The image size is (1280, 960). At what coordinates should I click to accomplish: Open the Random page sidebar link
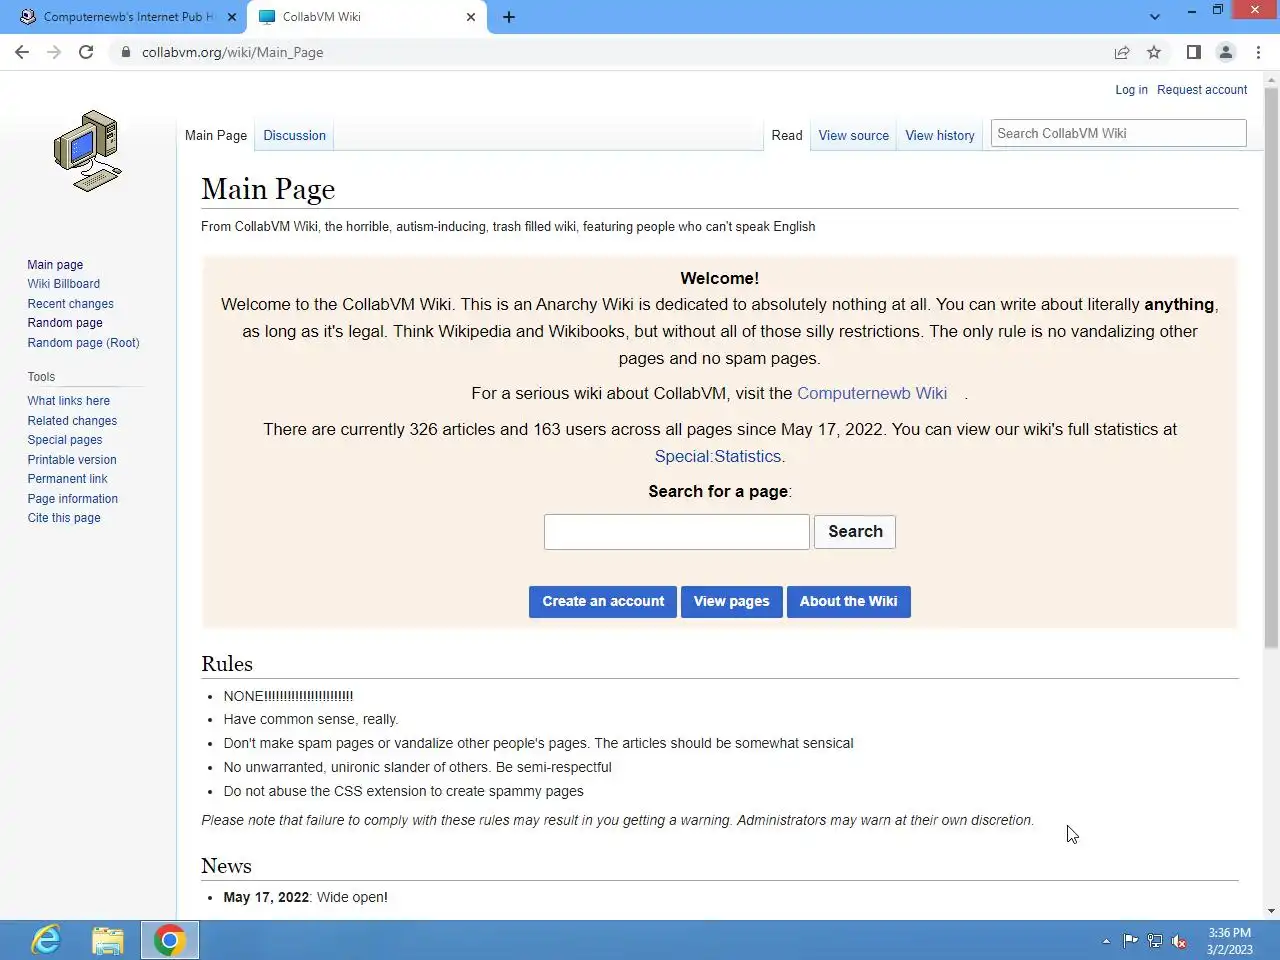[65, 323]
